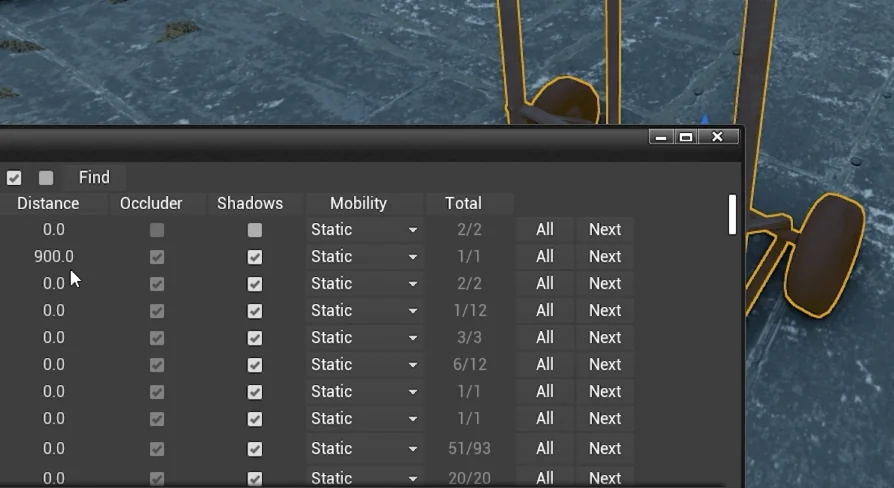Click All in the 900.0 distance row
Image resolution: width=894 pixels, height=488 pixels.
tap(544, 257)
